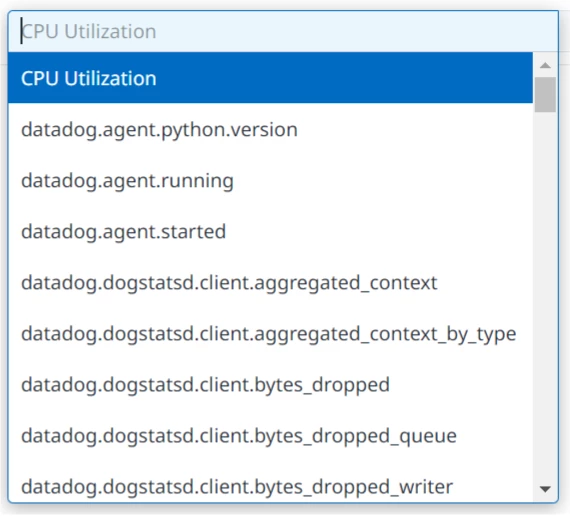The height and width of the screenshot is (516, 570).
Task: Choose the bytes_dropped_queue metric
Action: pos(270,435)
